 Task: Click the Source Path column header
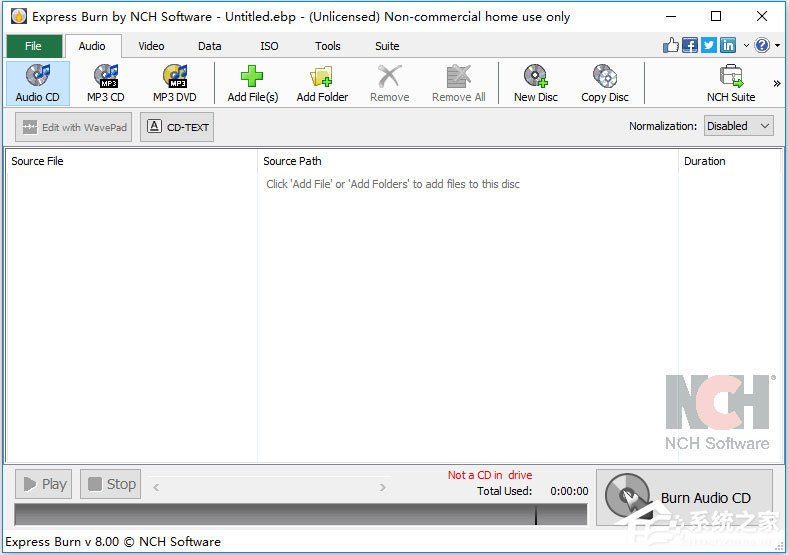click(467, 161)
